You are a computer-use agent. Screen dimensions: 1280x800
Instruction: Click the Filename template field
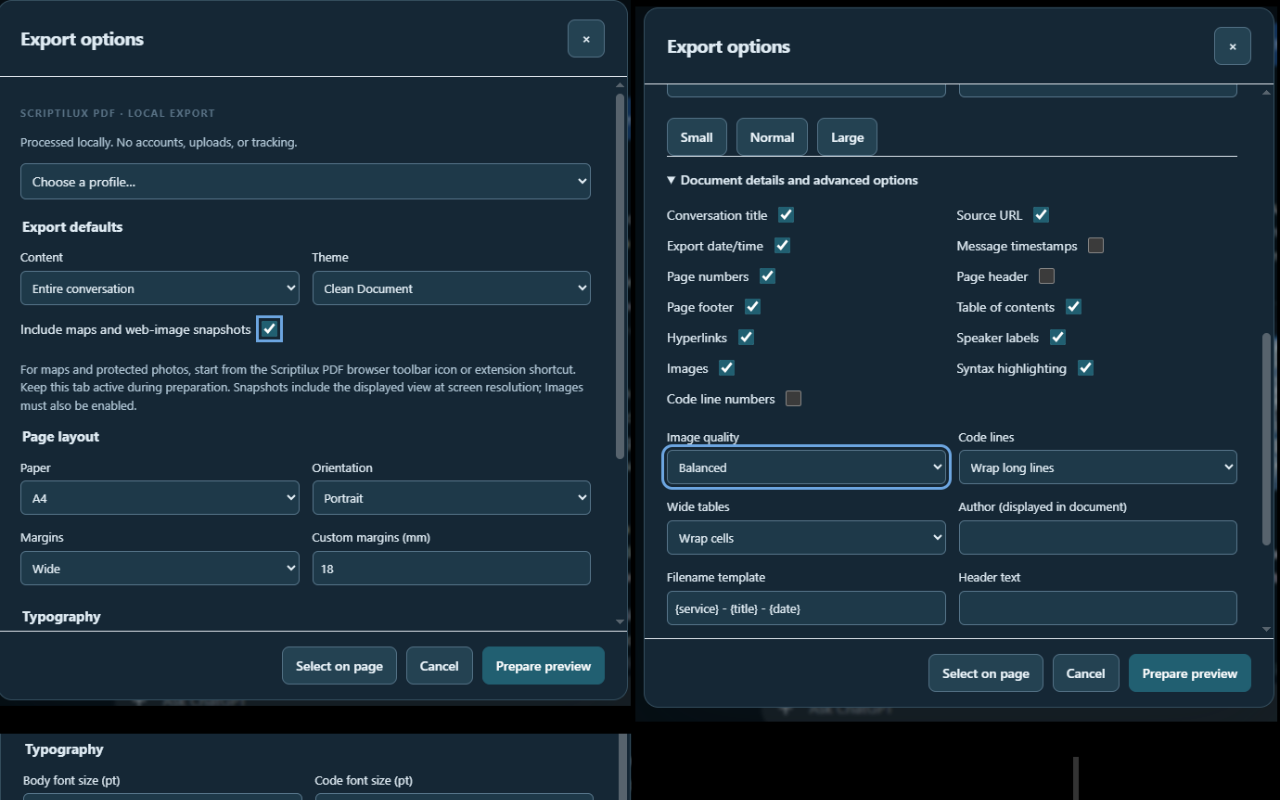click(806, 608)
